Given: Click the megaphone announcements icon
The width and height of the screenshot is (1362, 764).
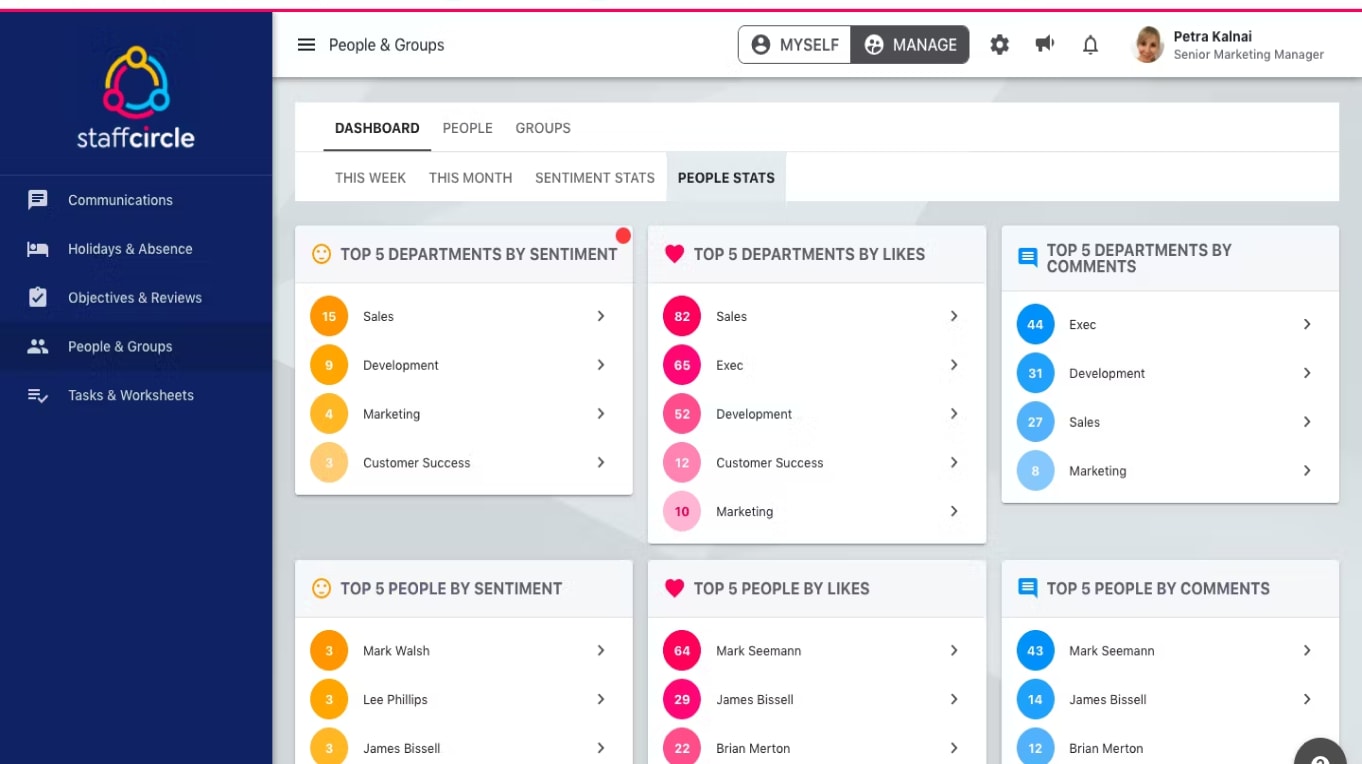Looking at the screenshot, I should click(x=1045, y=45).
